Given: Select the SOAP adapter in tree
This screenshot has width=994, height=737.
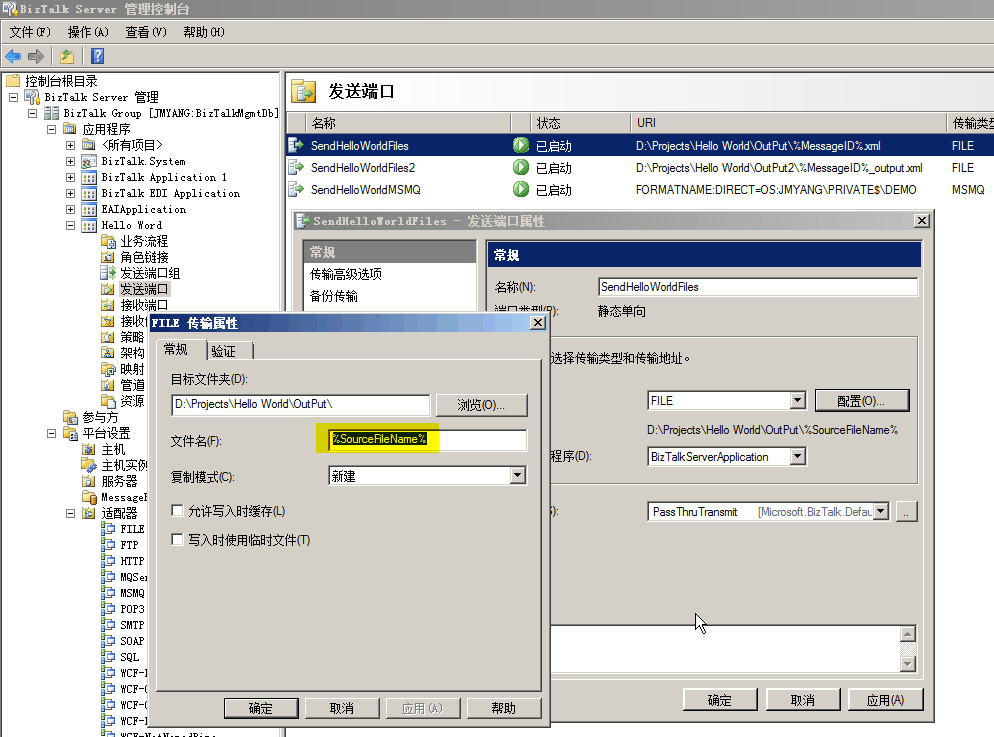Looking at the screenshot, I should (x=132, y=641).
